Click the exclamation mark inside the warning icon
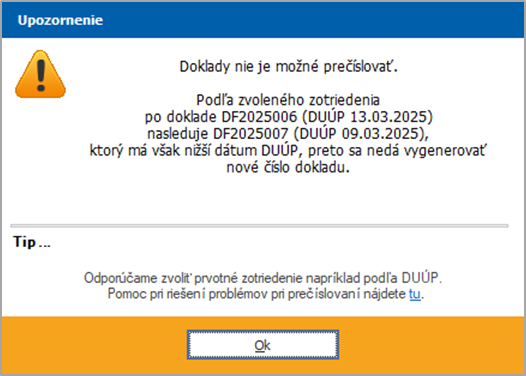This screenshot has width=526, height=376. click(41, 76)
